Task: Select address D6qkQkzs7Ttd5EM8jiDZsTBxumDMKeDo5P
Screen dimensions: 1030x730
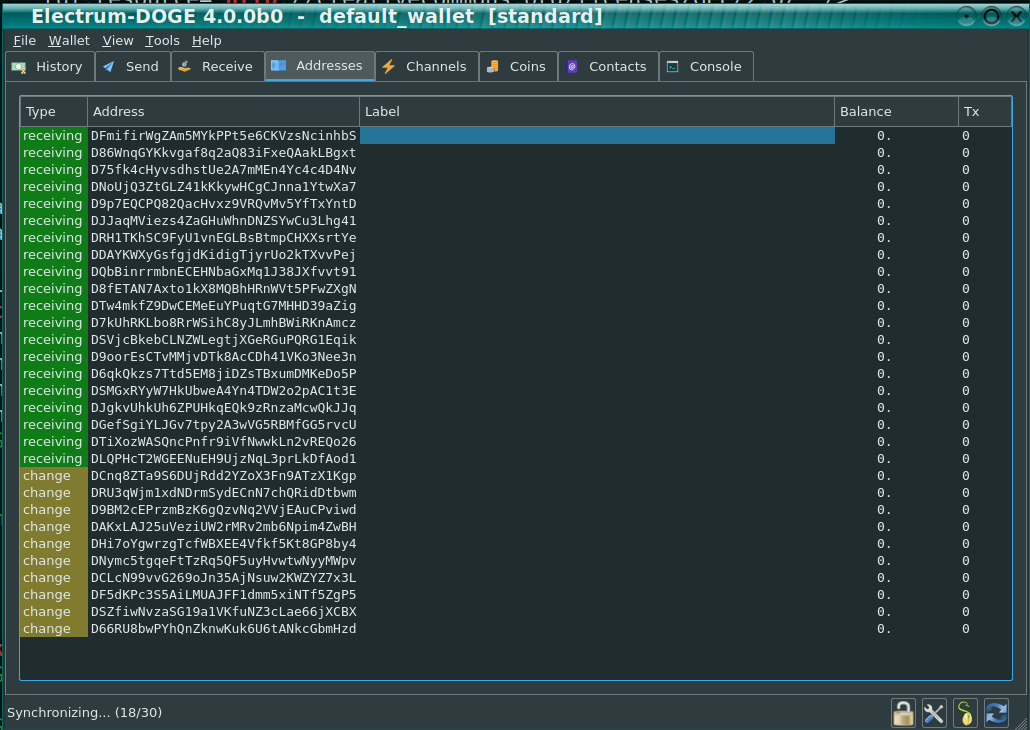Action: [223, 374]
